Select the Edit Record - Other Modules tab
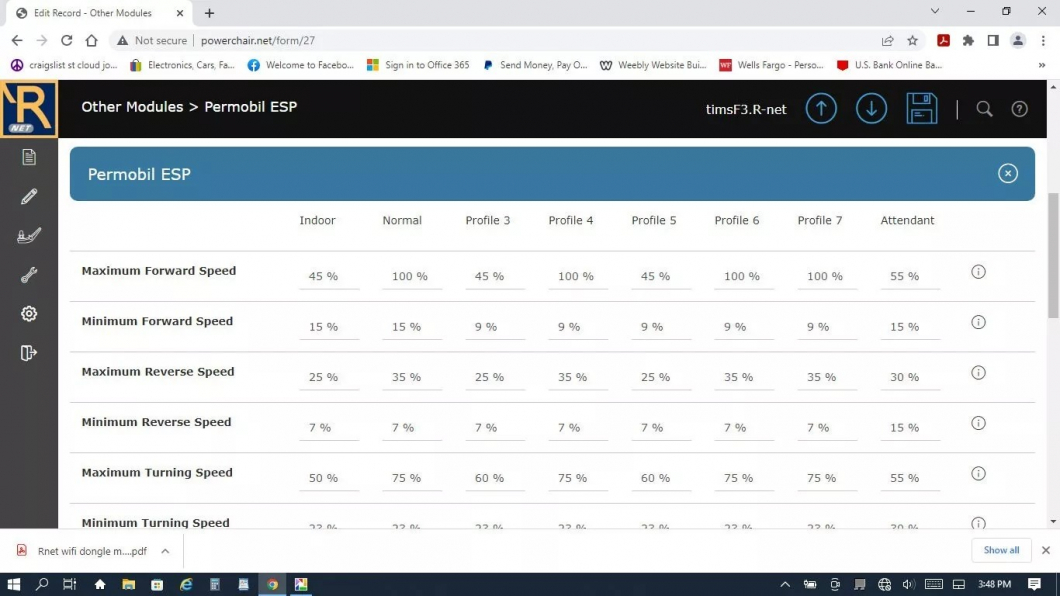The image size is (1060, 596). tap(99, 13)
